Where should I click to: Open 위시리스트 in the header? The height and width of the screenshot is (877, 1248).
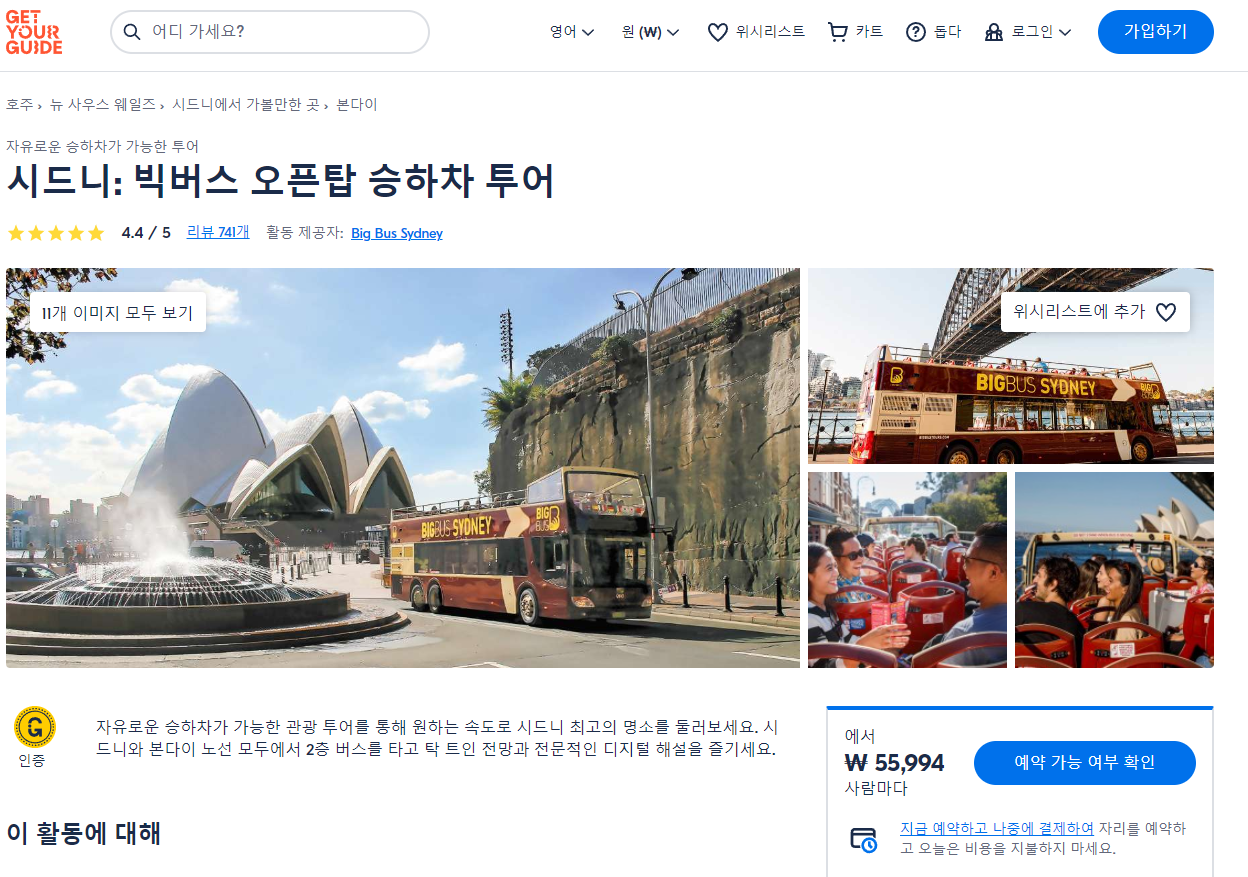click(756, 32)
